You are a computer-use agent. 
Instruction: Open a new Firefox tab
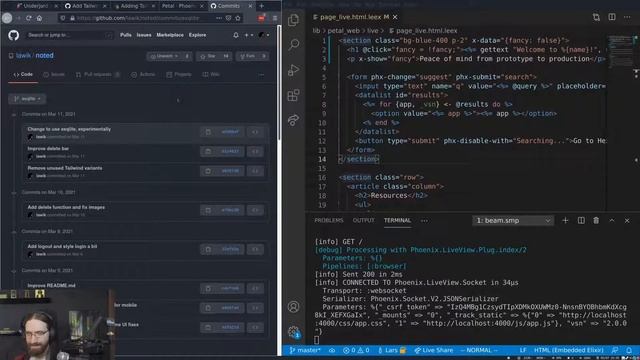[x=262, y=6]
